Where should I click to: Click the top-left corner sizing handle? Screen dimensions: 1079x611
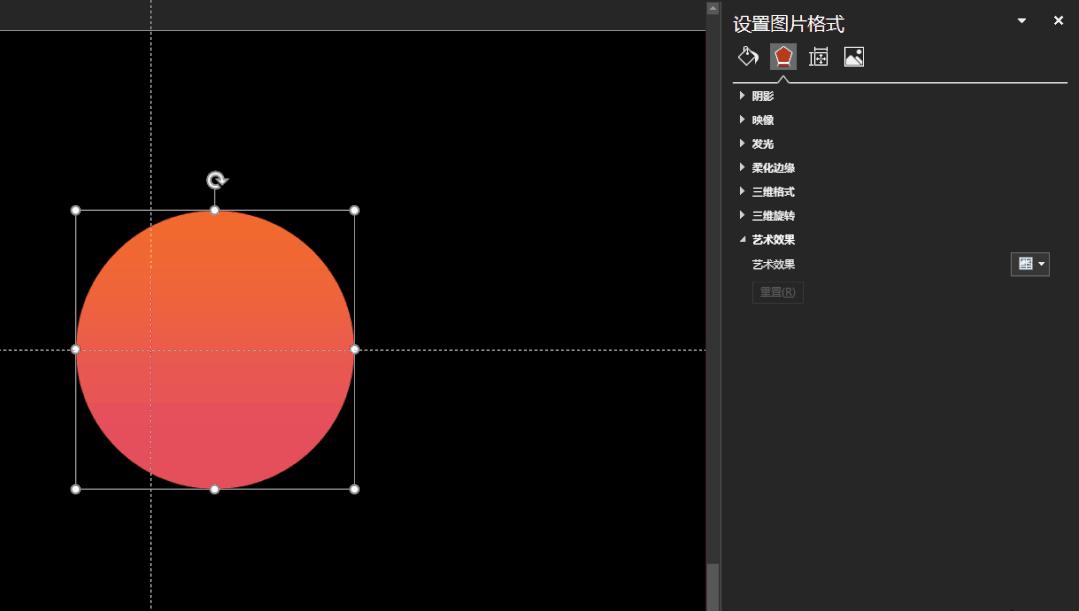[76, 211]
